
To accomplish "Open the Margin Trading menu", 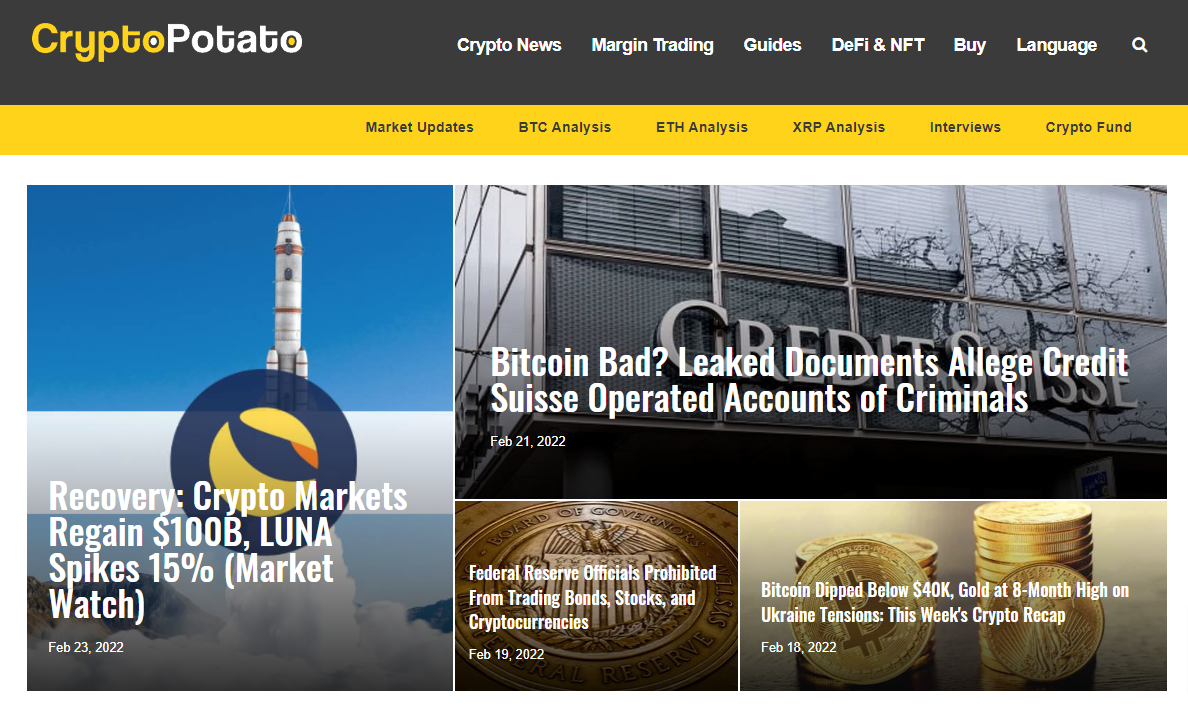I will (652, 45).
